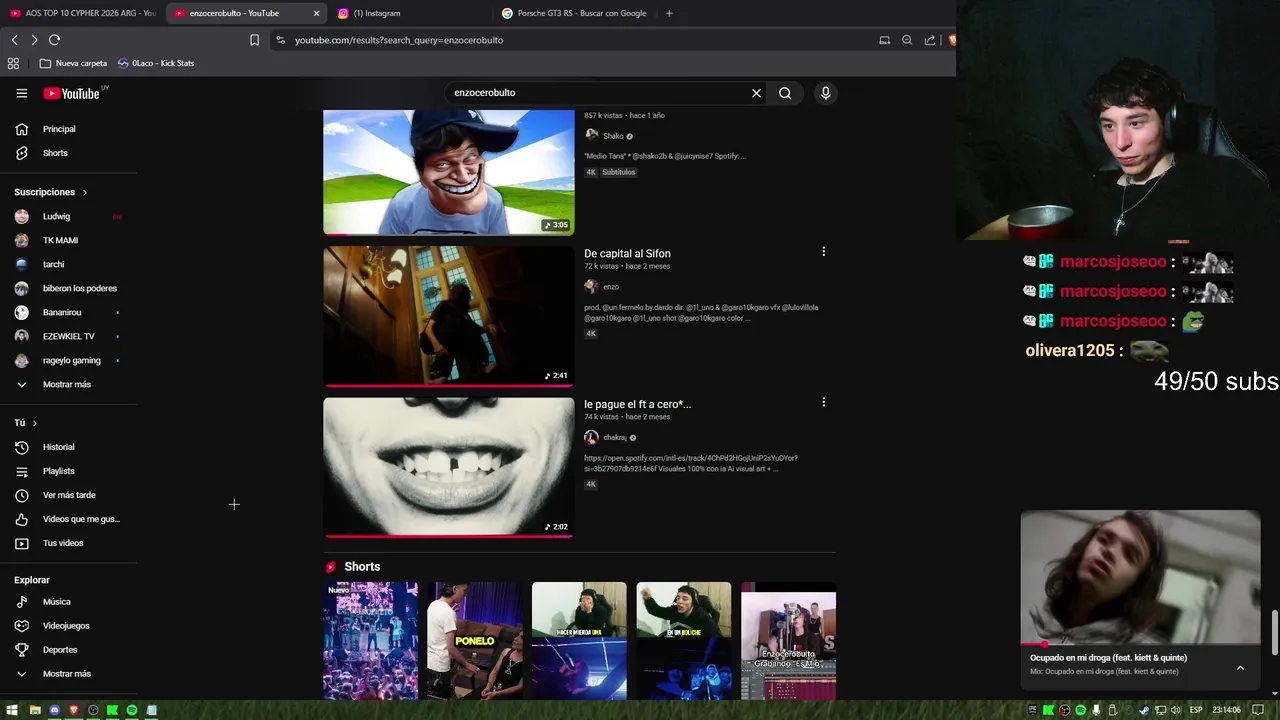Screen dimensions: 1280x720
Task: Open browser zoom magnifier in address bar
Action: 907,40
